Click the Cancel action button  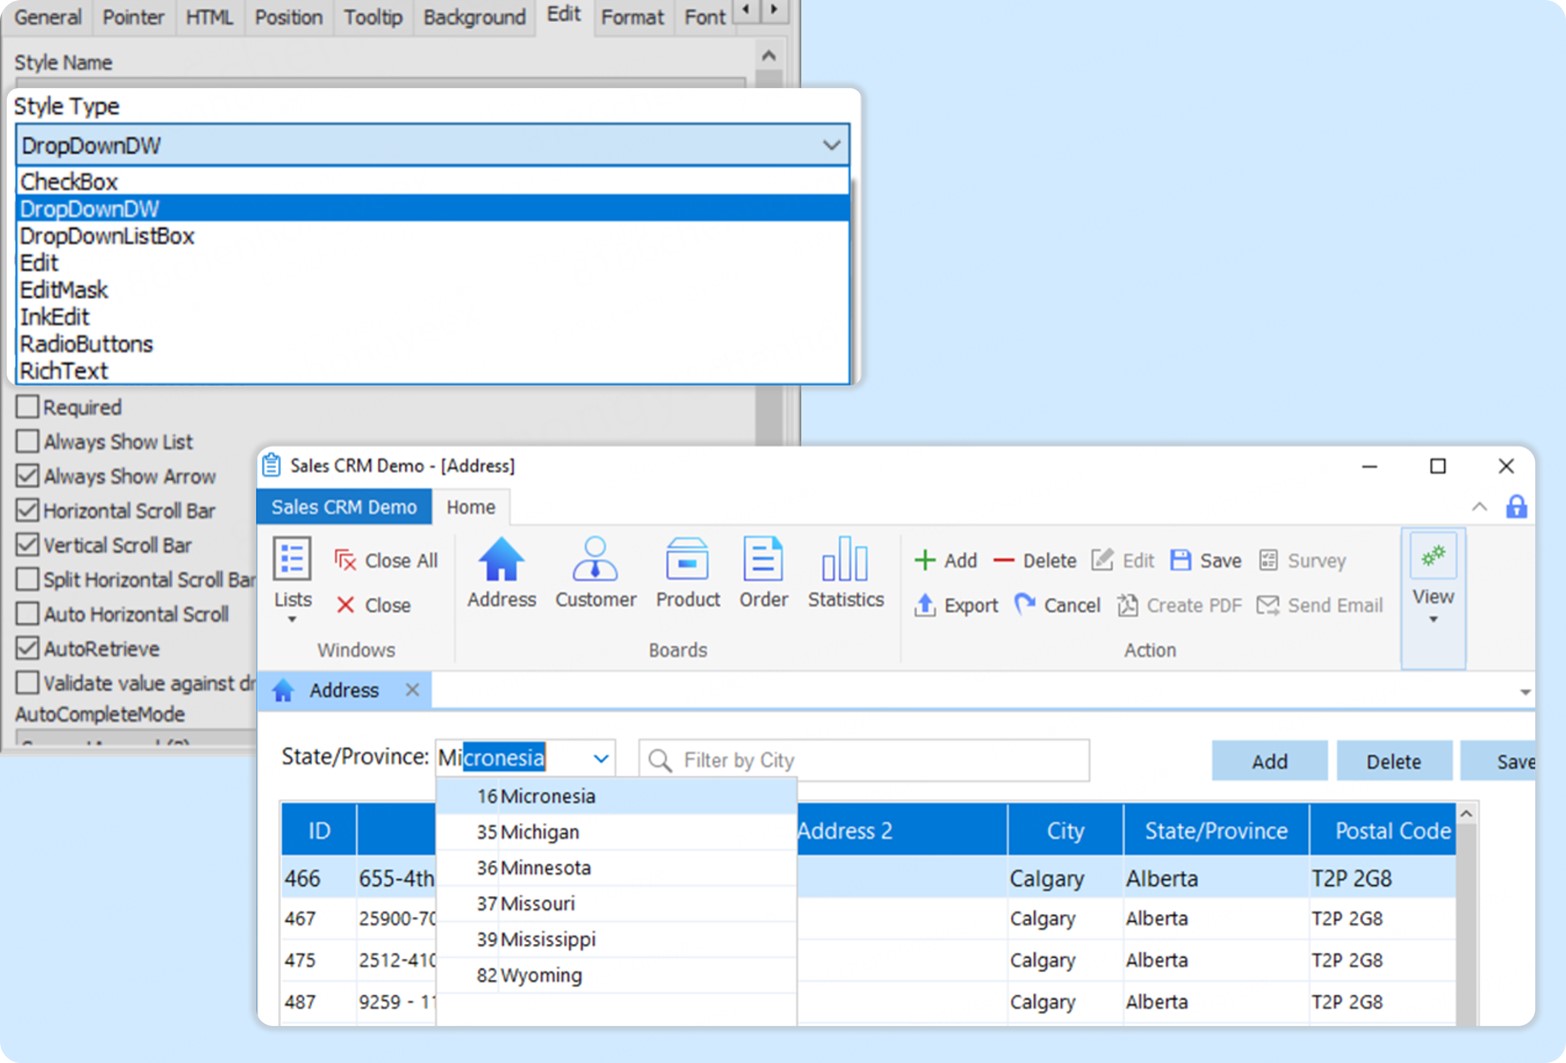point(1057,605)
